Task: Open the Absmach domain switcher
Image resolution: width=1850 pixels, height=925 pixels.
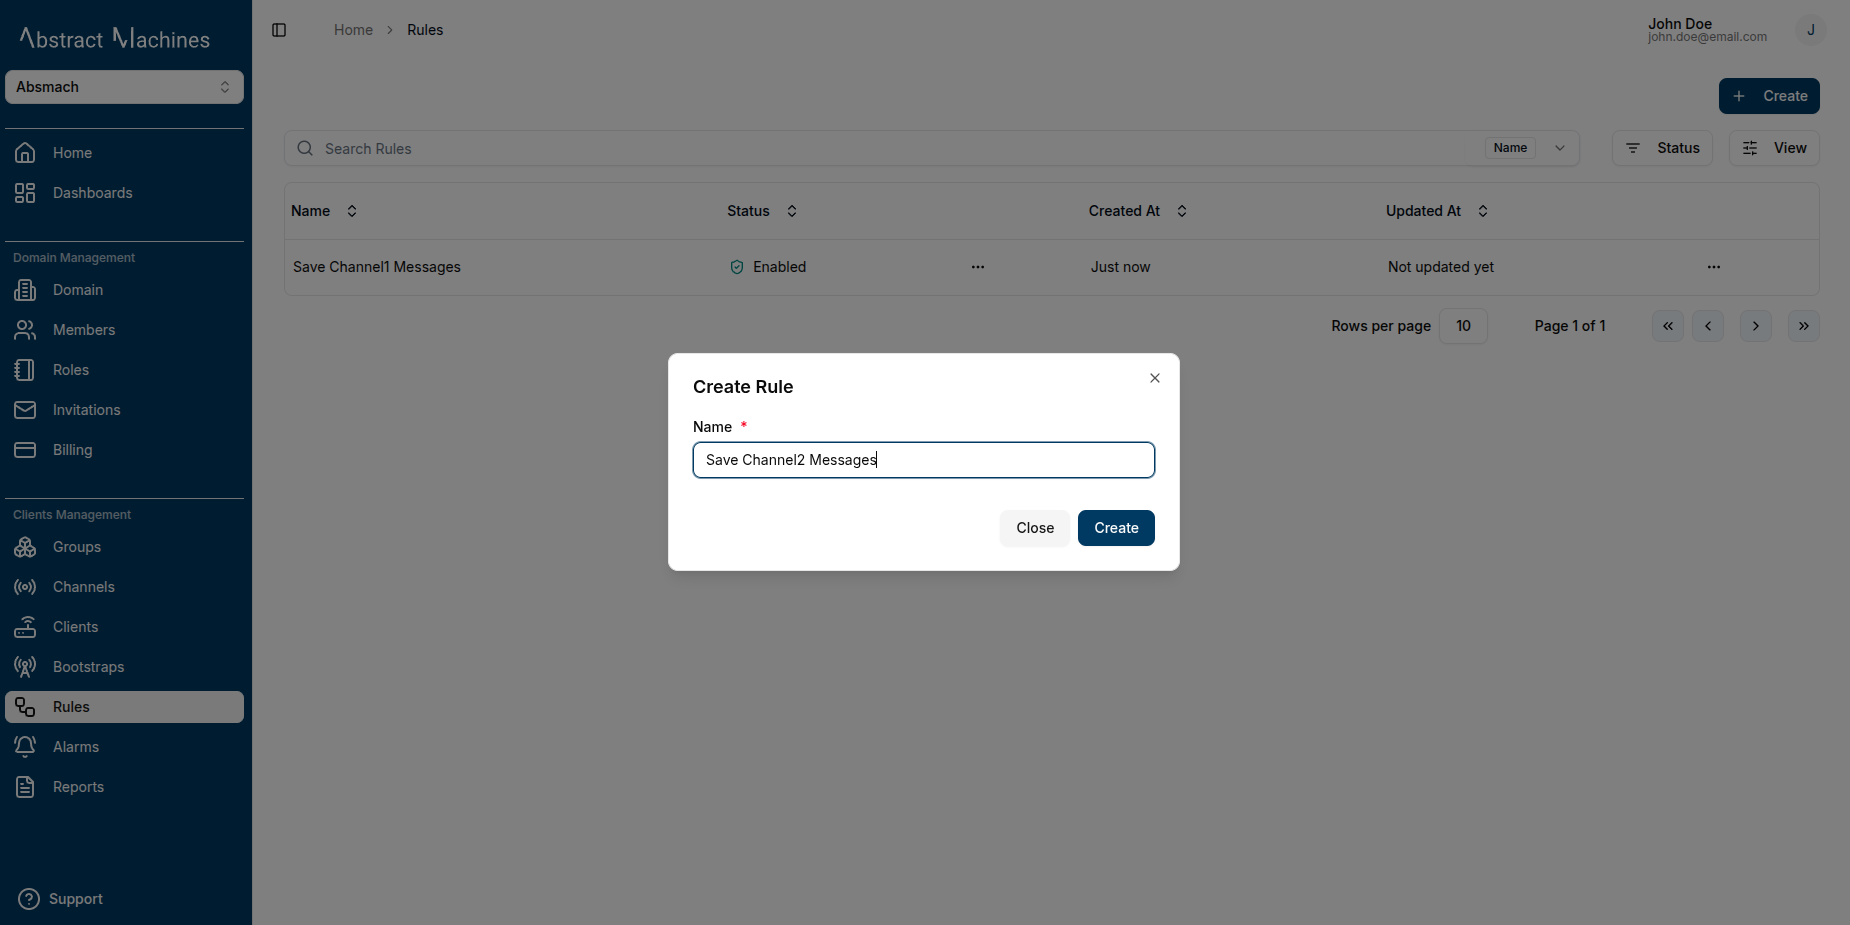Action: click(124, 87)
